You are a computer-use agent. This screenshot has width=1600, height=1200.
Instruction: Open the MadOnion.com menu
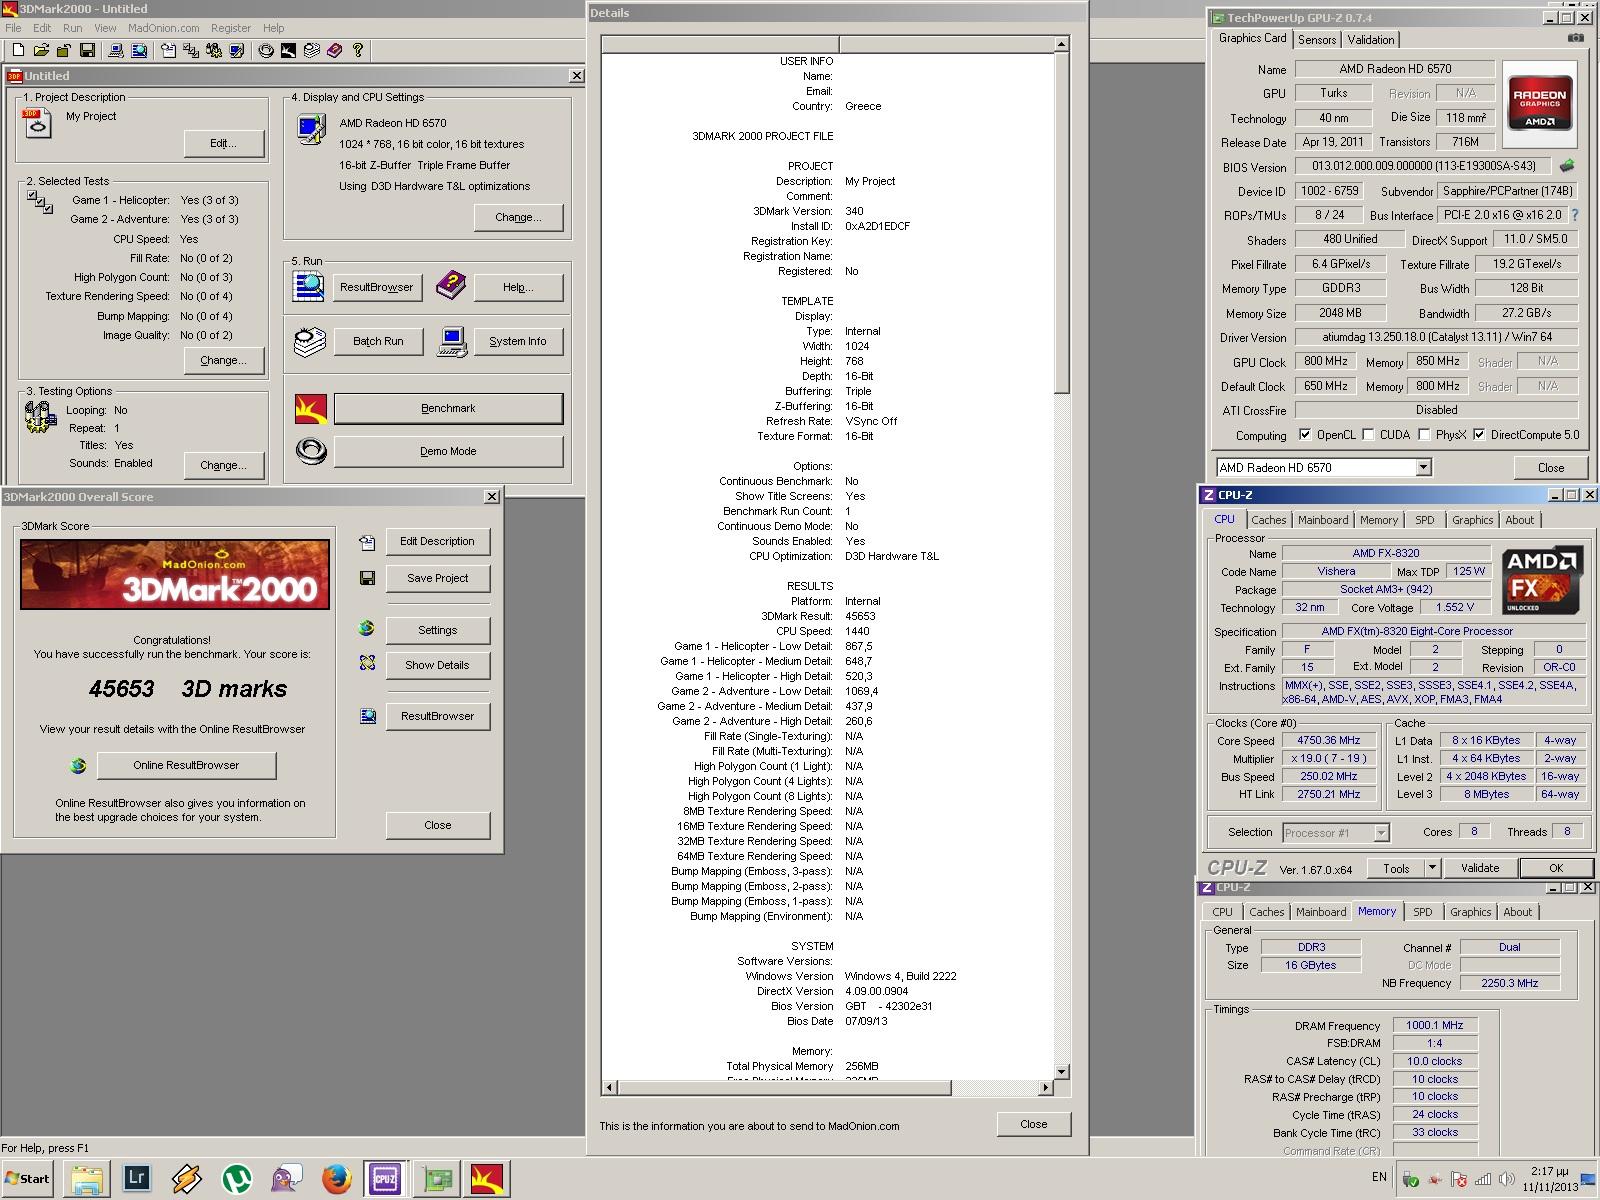(163, 28)
